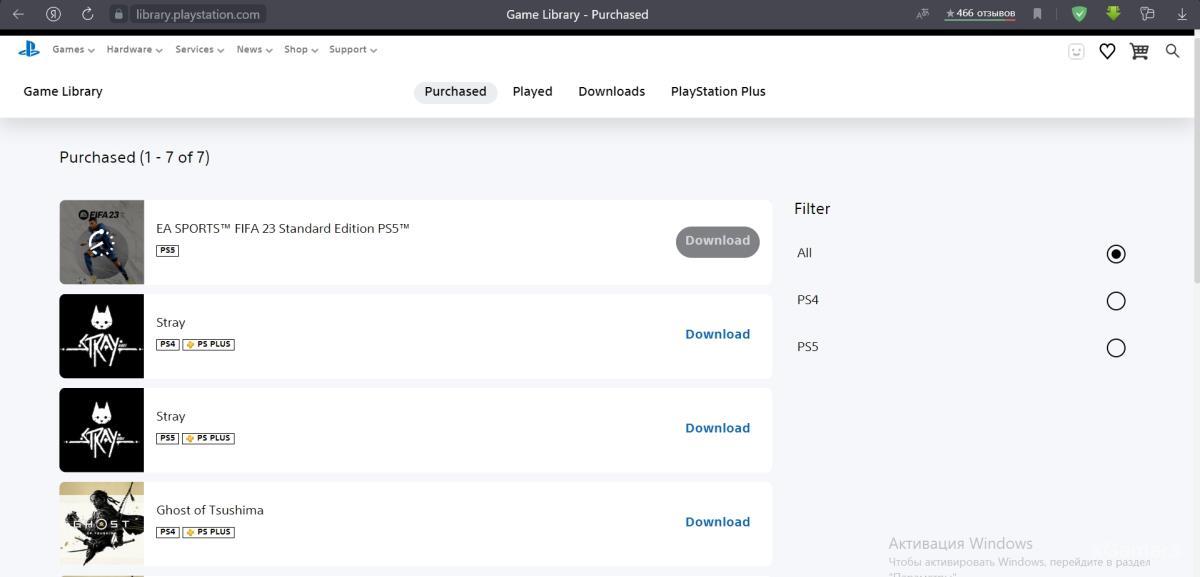Switch to the PlayStation Plus tab
This screenshot has width=1200, height=577.
(x=718, y=91)
